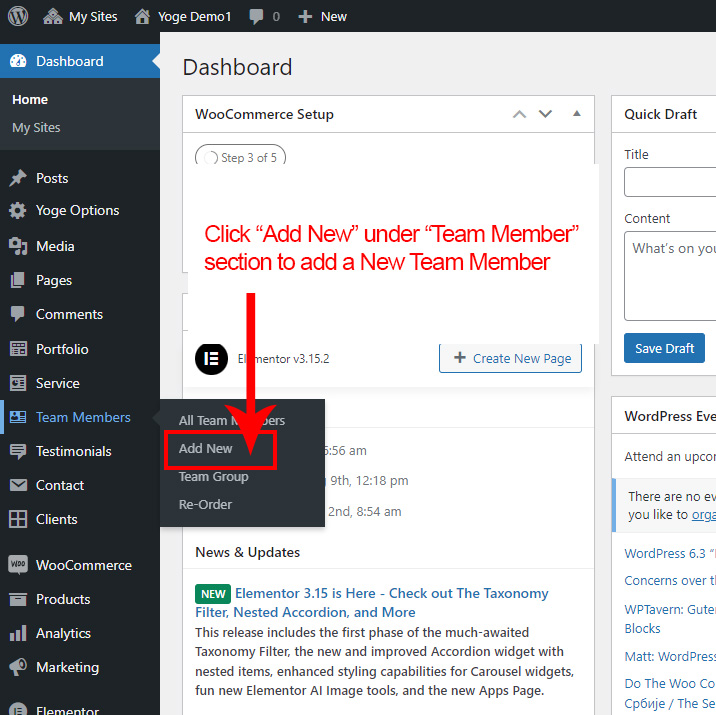This screenshot has width=716, height=715.
Task: Click the Create New Page button
Action: pos(510,358)
